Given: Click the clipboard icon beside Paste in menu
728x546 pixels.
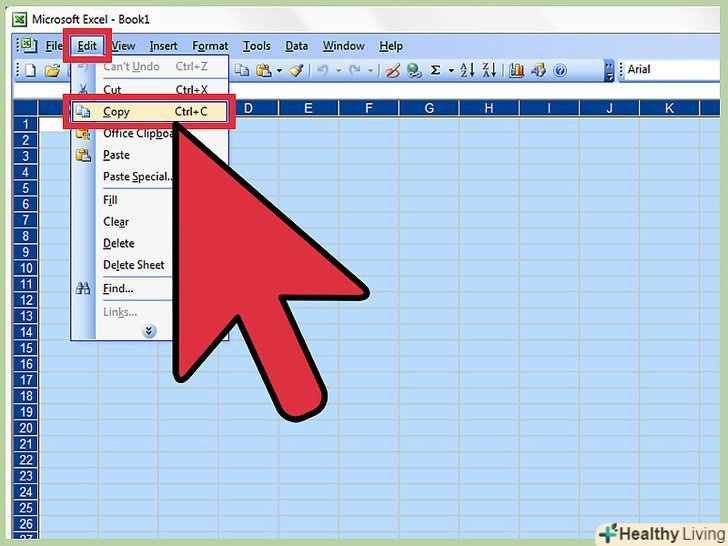Looking at the screenshot, I should 83,155.
